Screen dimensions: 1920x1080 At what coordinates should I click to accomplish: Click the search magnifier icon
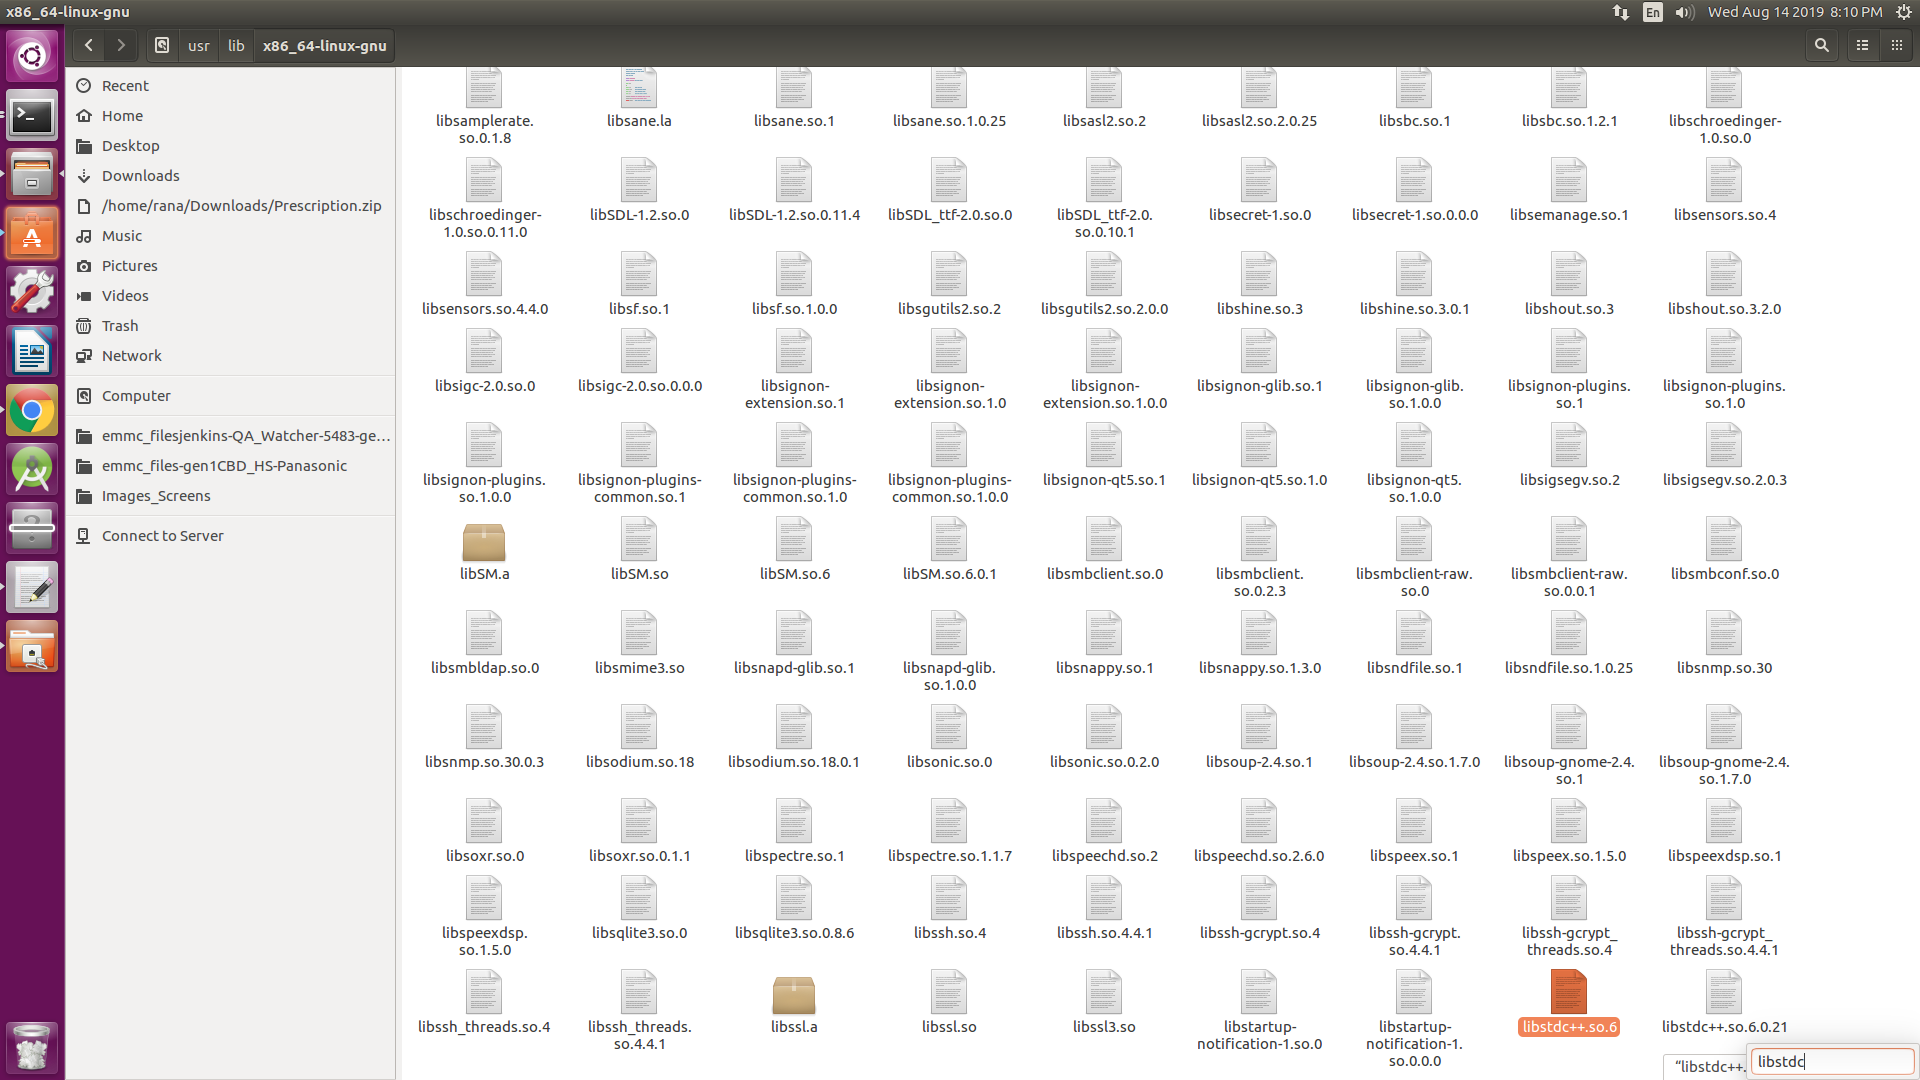pos(1822,45)
